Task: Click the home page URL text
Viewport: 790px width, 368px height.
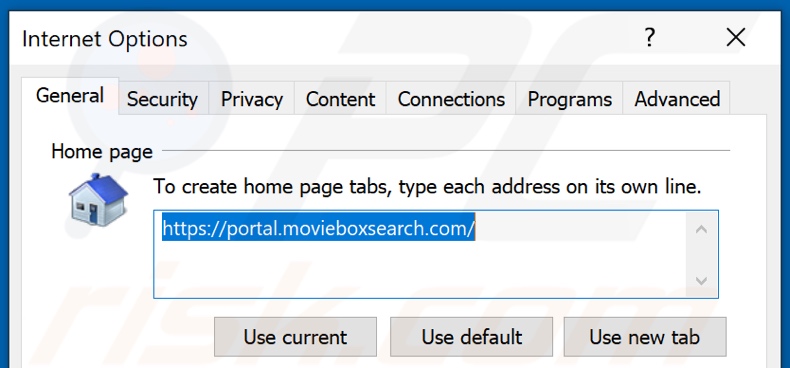Action: click(318, 229)
